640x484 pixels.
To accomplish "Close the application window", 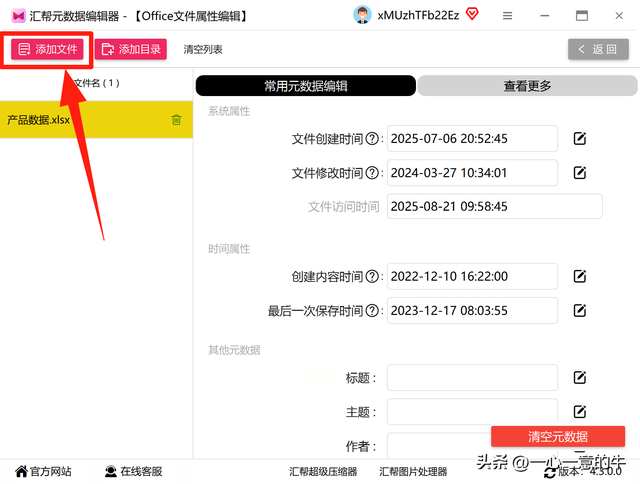I will 619,16.
